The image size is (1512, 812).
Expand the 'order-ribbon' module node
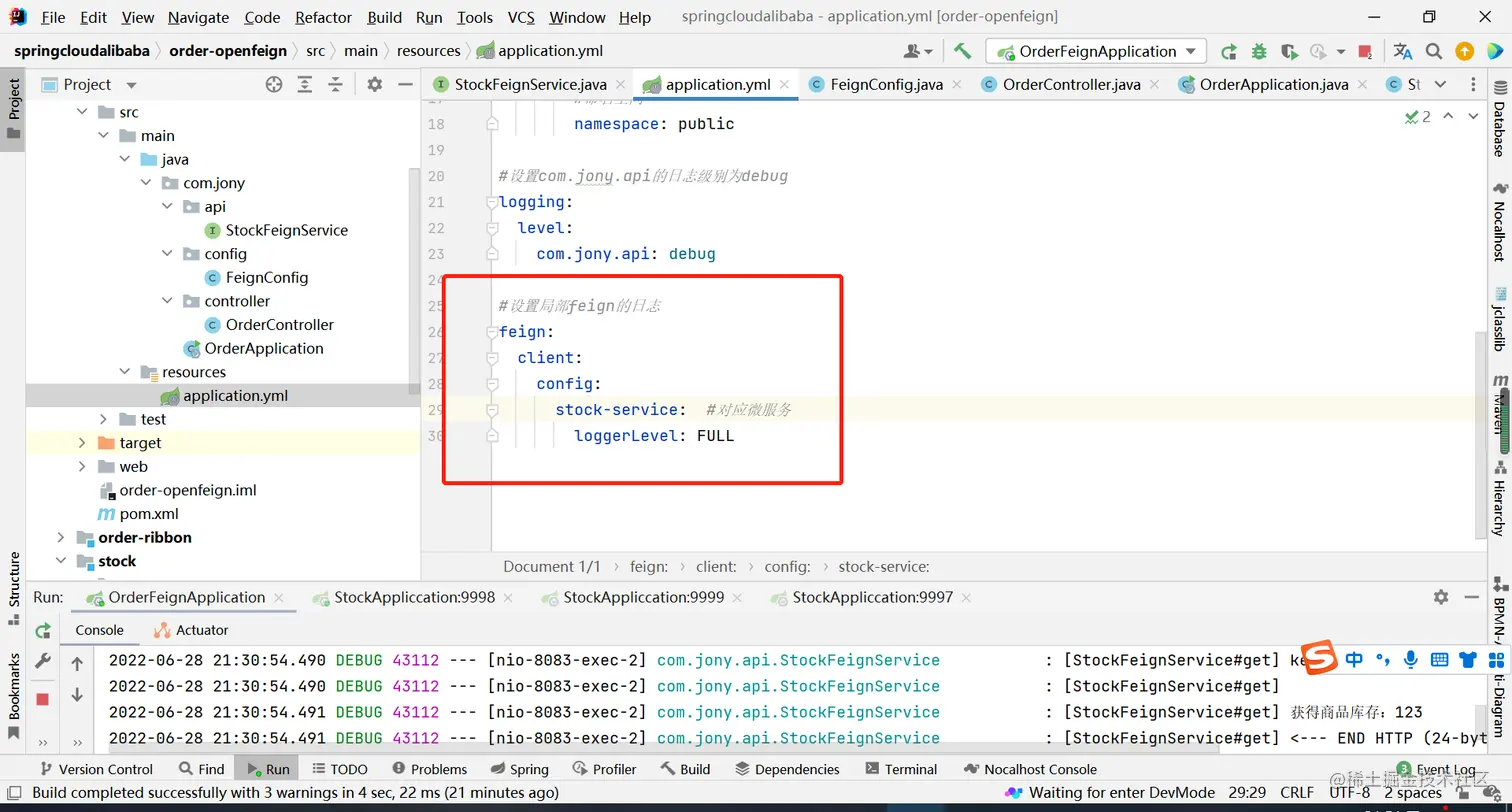coord(62,537)
